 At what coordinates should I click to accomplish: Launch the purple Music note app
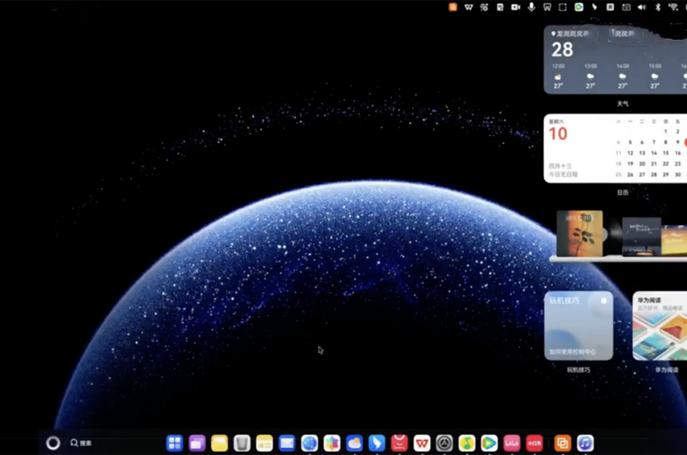pyautogui.click(x=585, y=443)
